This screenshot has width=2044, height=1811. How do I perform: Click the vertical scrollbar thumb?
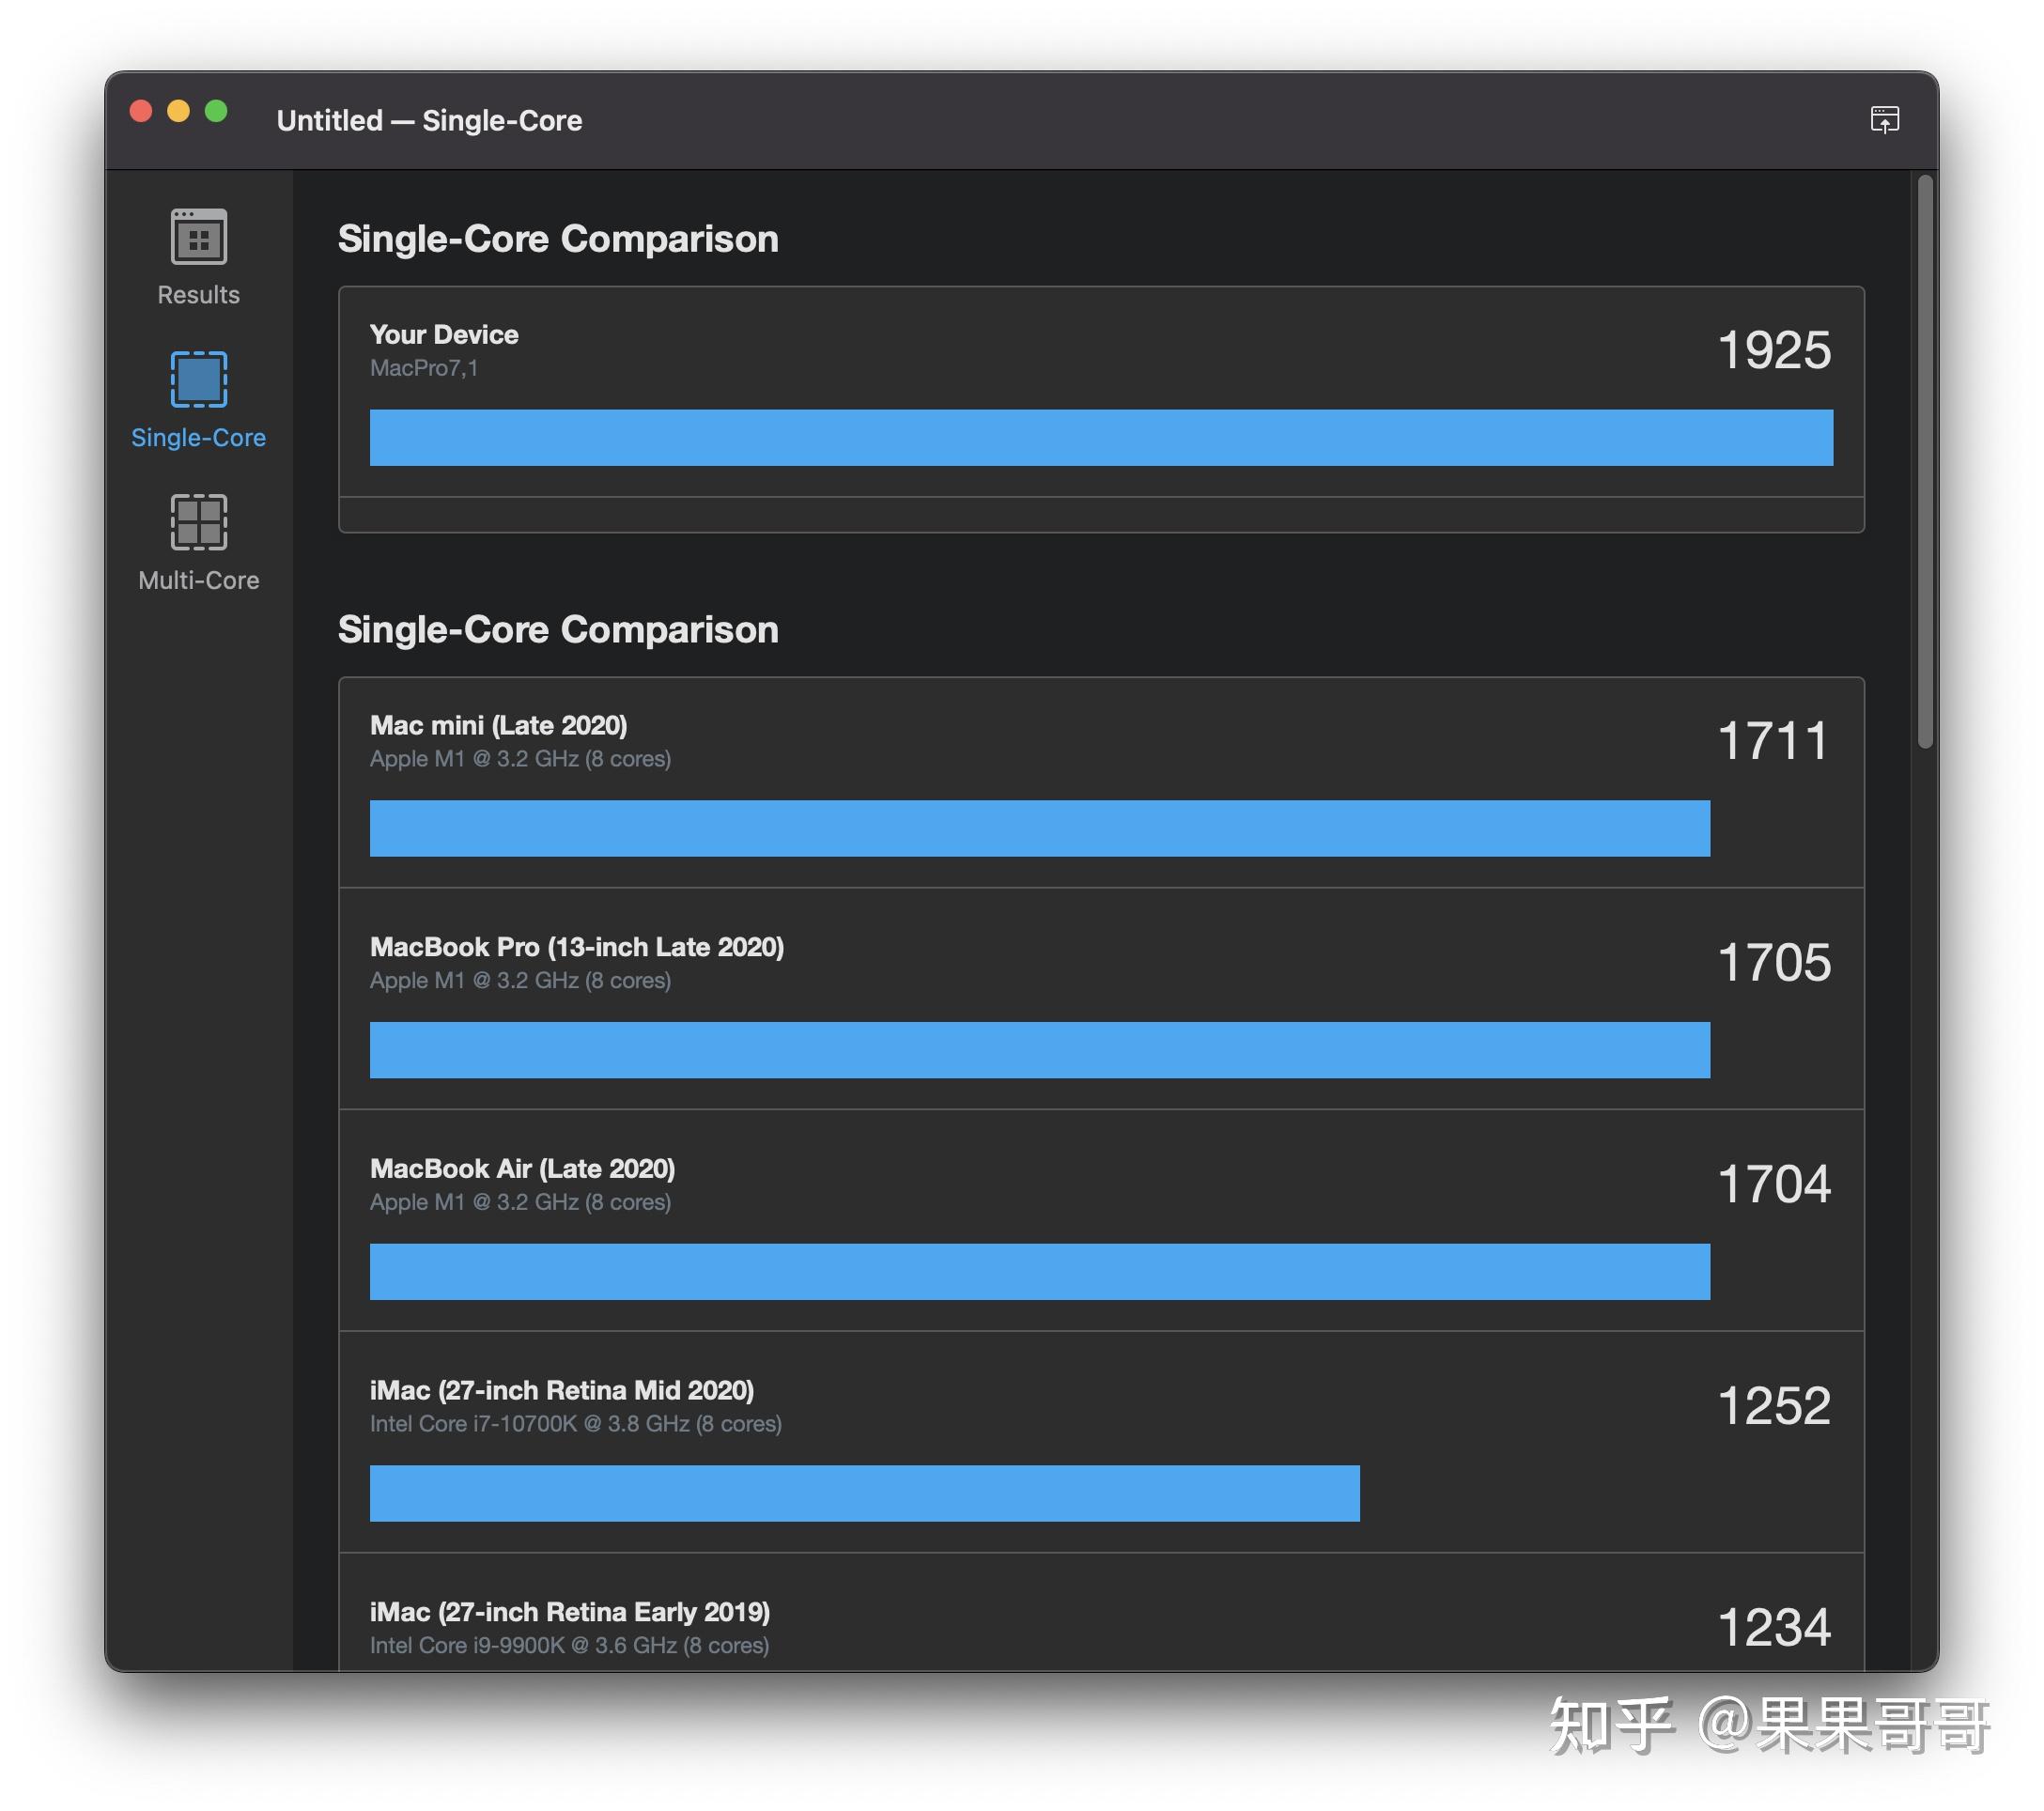coord(1925,460)
